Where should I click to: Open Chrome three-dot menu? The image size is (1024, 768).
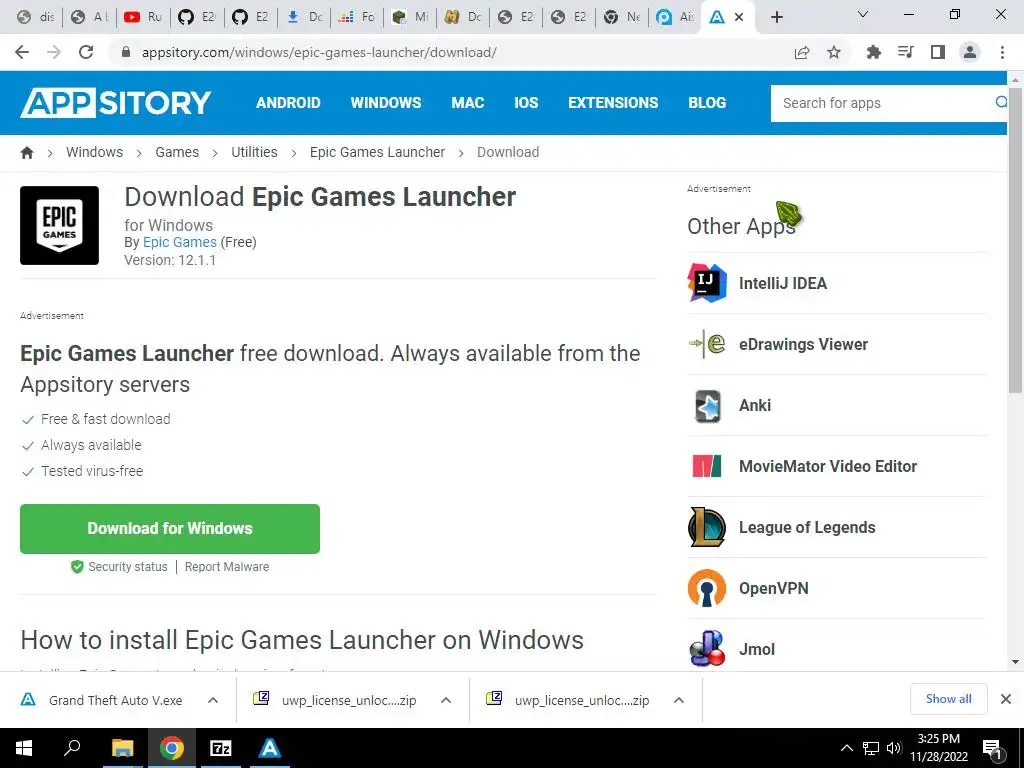click(1002, 52)
